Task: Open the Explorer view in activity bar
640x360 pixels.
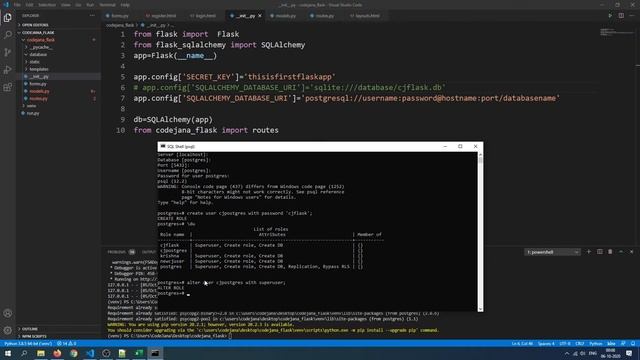Action: click(7, 18)
